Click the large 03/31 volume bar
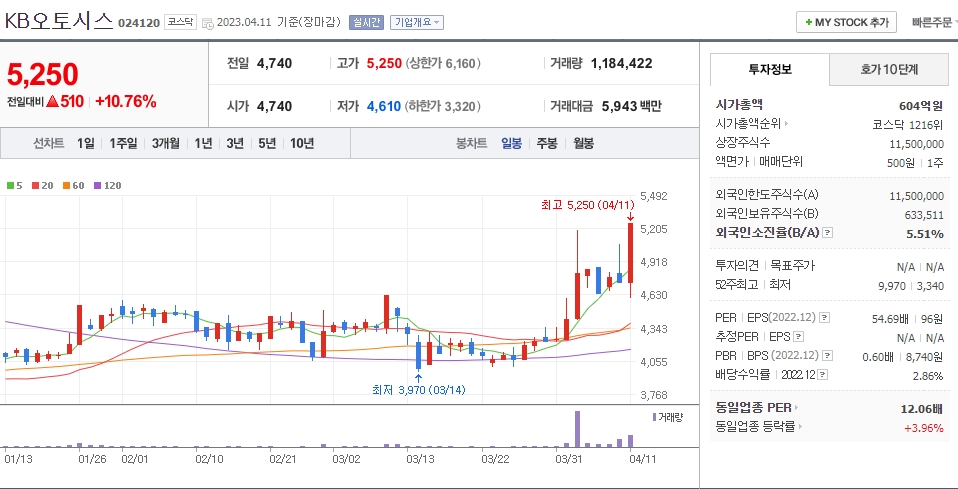958x489 pixels. (577, 429)
